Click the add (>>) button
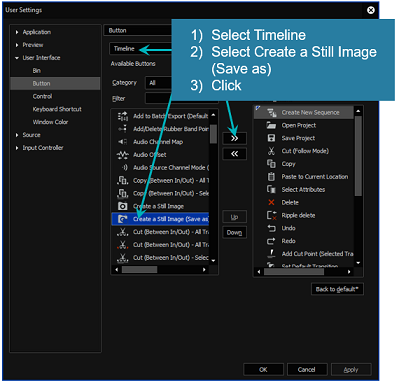The image size is (399, 385). (234, 138)
